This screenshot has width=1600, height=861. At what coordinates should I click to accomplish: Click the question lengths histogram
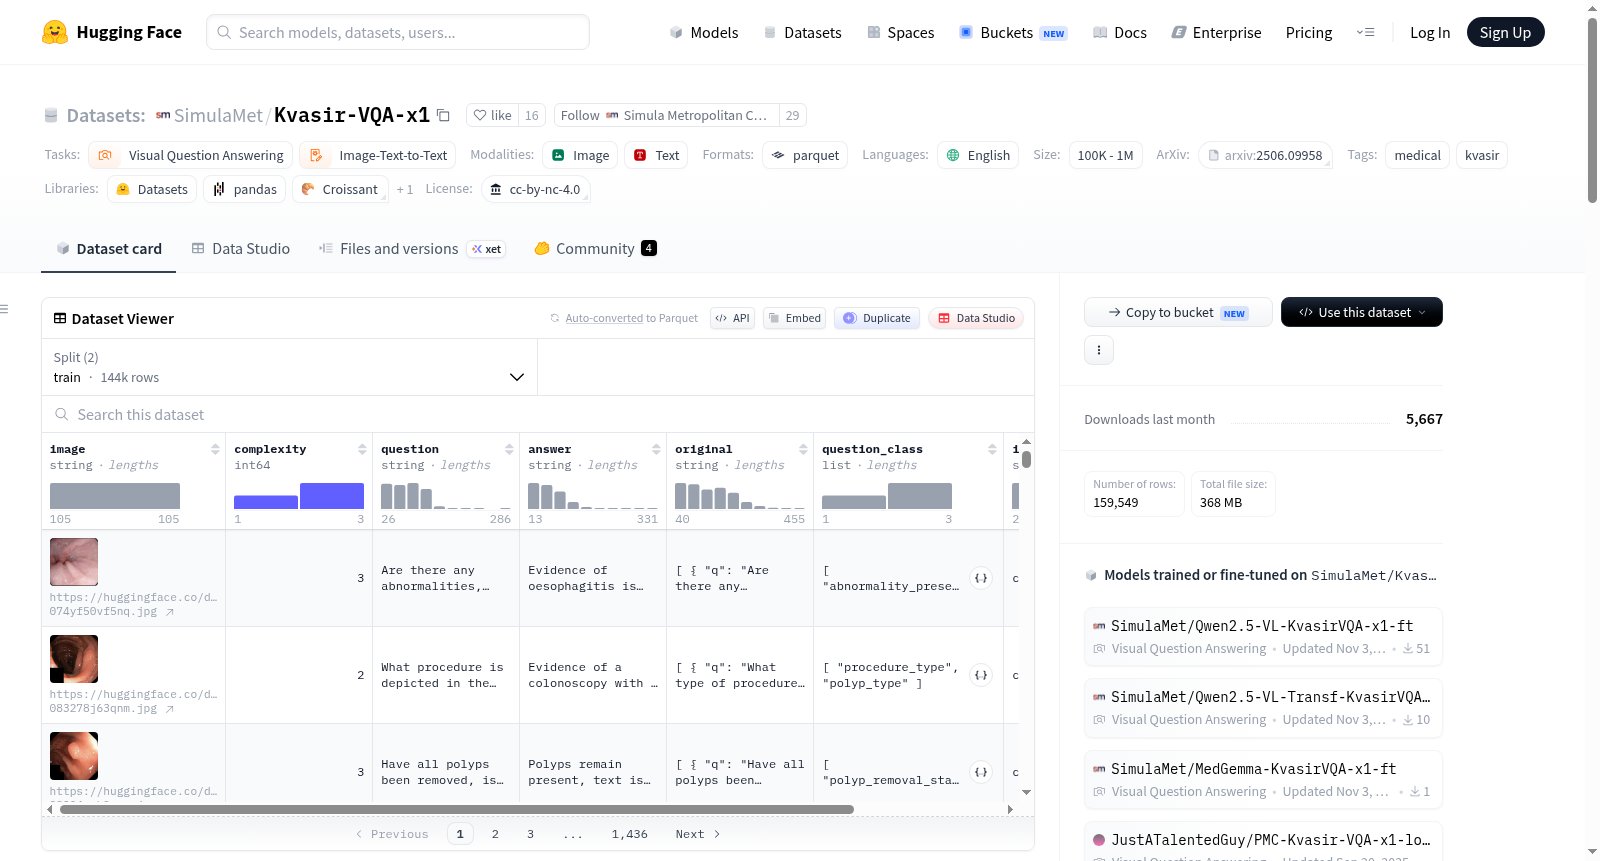[x=446, y=496]
